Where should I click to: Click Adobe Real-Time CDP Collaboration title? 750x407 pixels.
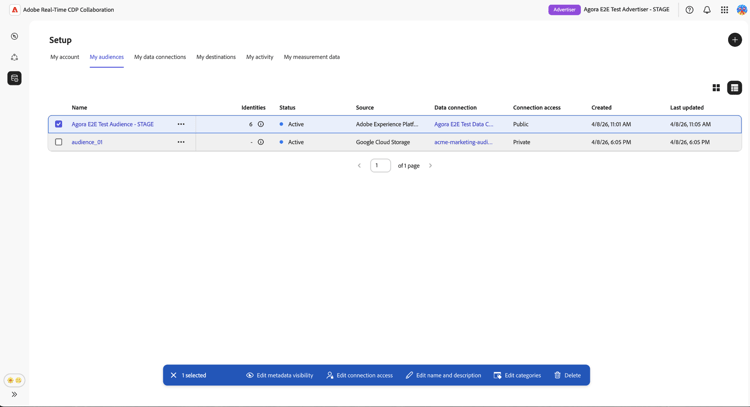(68, 10)
